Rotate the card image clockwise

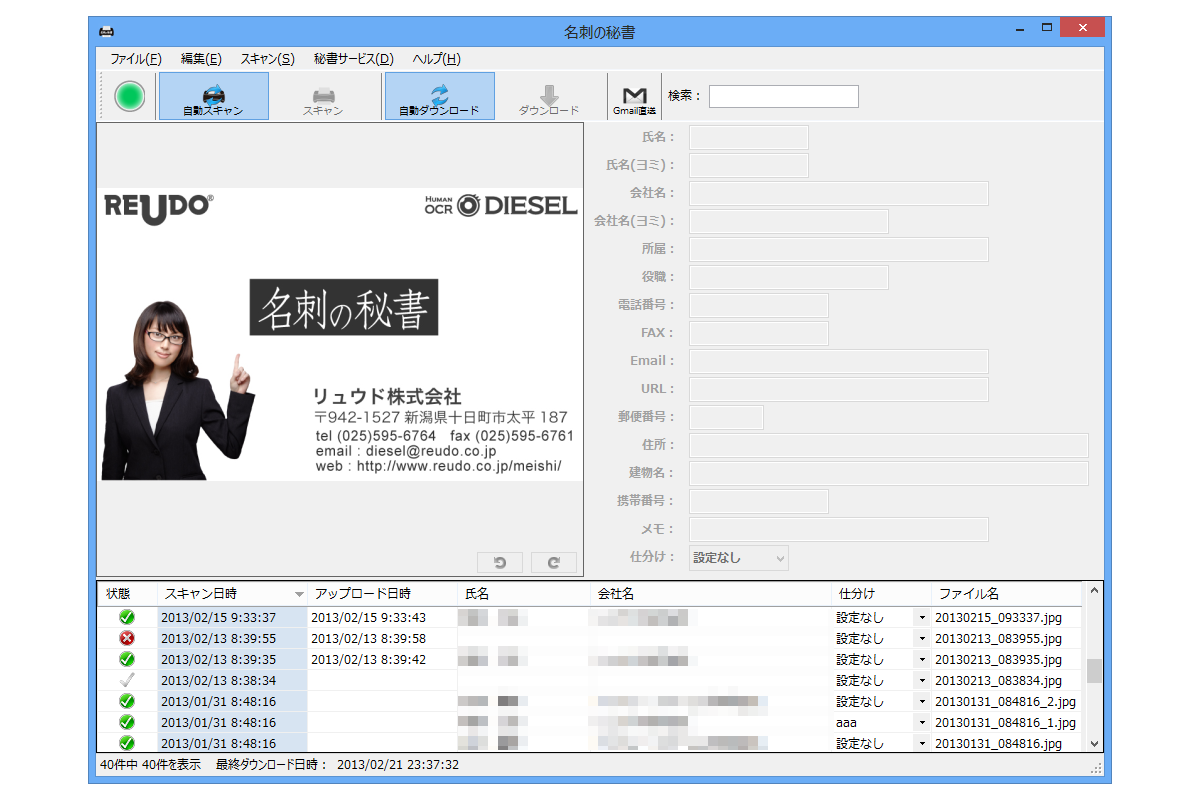pos(554,563)
